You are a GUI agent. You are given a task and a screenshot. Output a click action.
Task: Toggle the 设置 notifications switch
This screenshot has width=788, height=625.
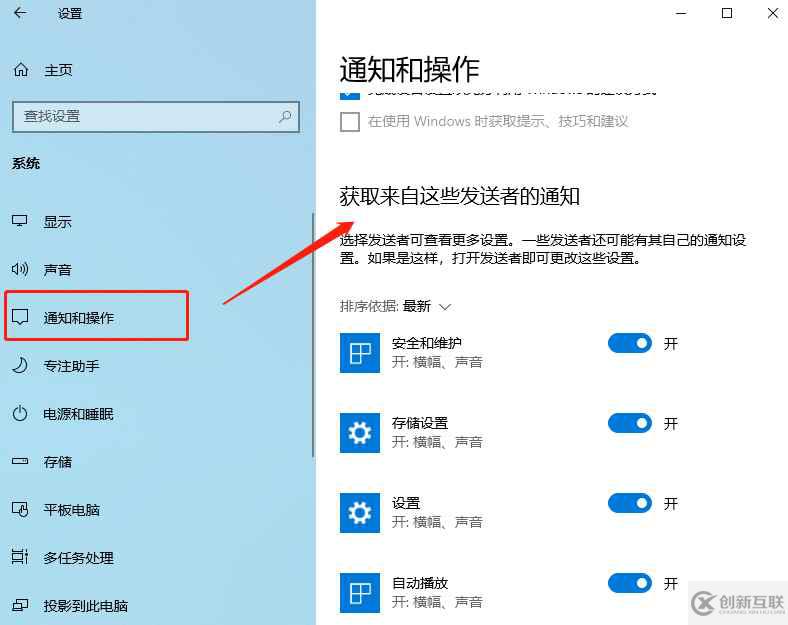(x=630, y=503)
